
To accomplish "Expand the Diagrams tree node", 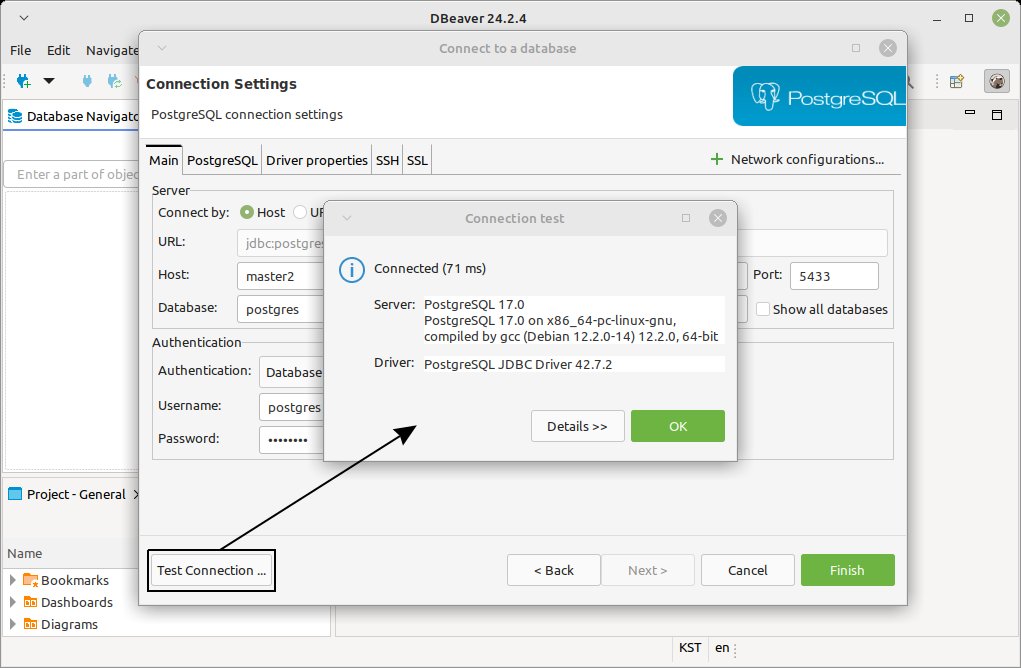I will (13, 624).
